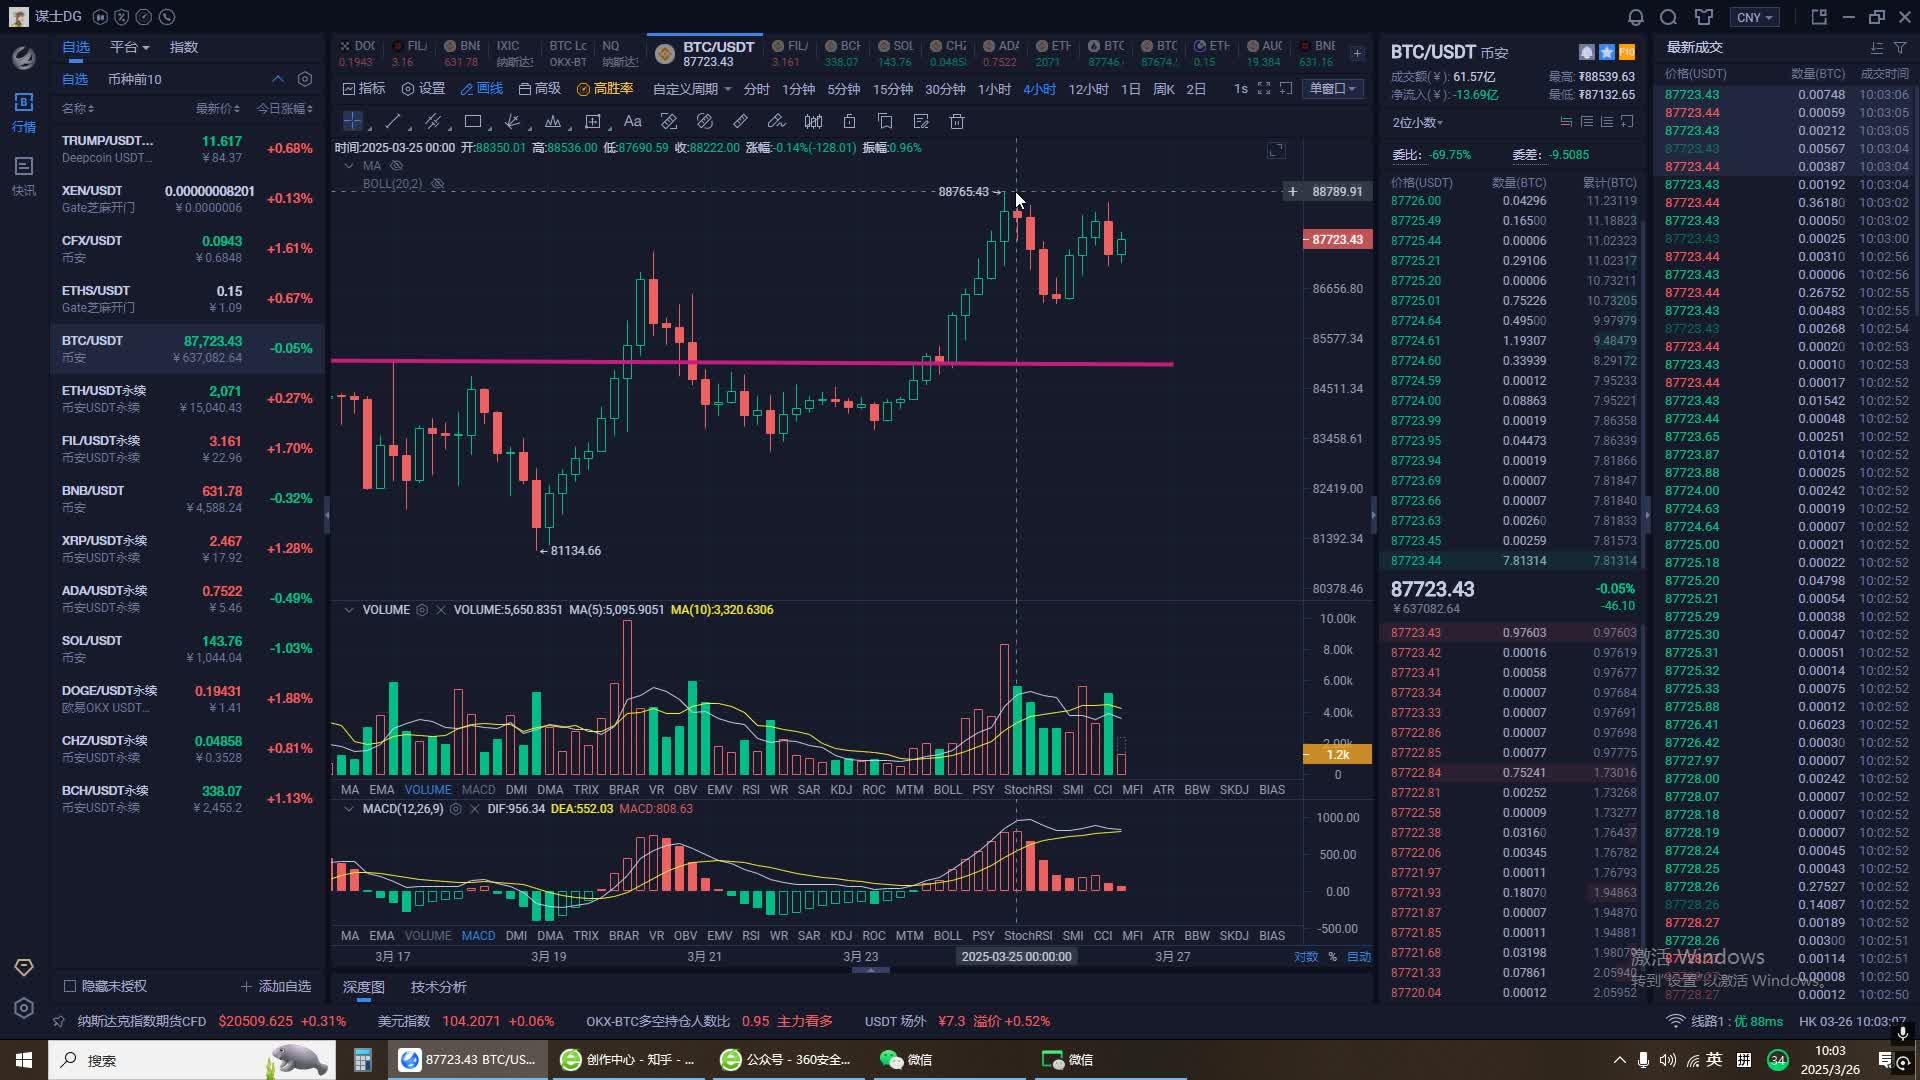Switch to the 指数 index tab
This screenshot has height=1080, width=1920.
pos(184,47)
